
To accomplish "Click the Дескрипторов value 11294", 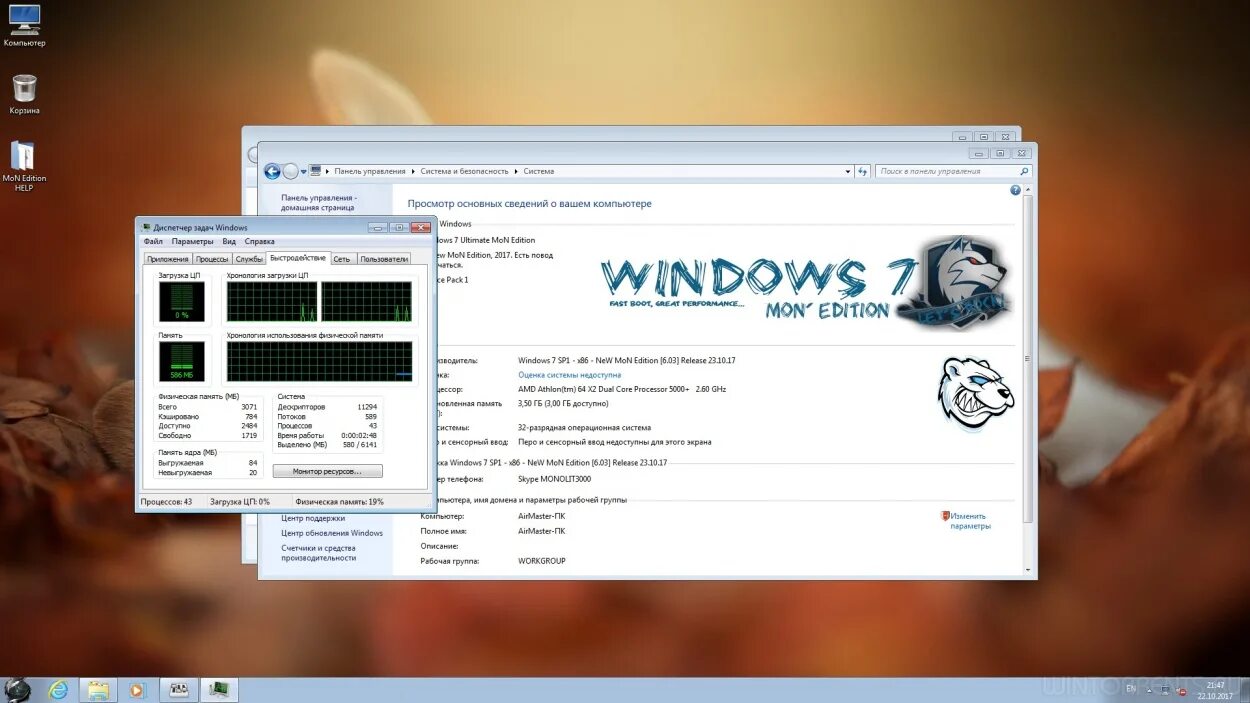I will [367, 407].
